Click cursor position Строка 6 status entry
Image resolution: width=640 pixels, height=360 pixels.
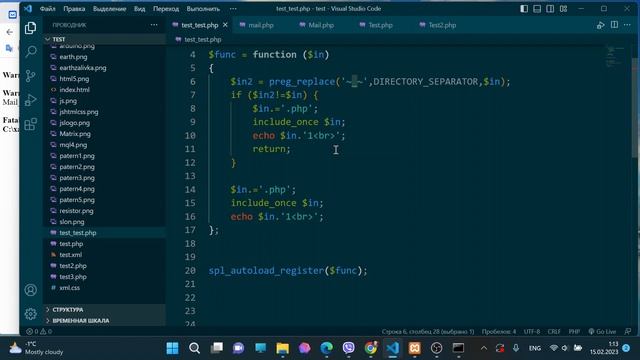pos(428,331)
